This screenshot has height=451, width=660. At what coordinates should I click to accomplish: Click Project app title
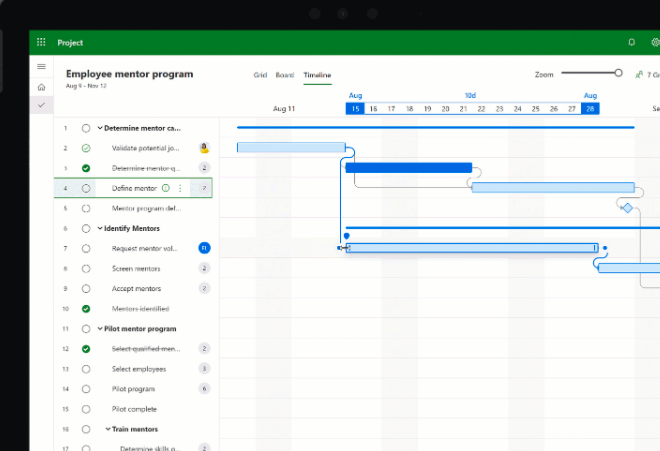click(70, 43)
